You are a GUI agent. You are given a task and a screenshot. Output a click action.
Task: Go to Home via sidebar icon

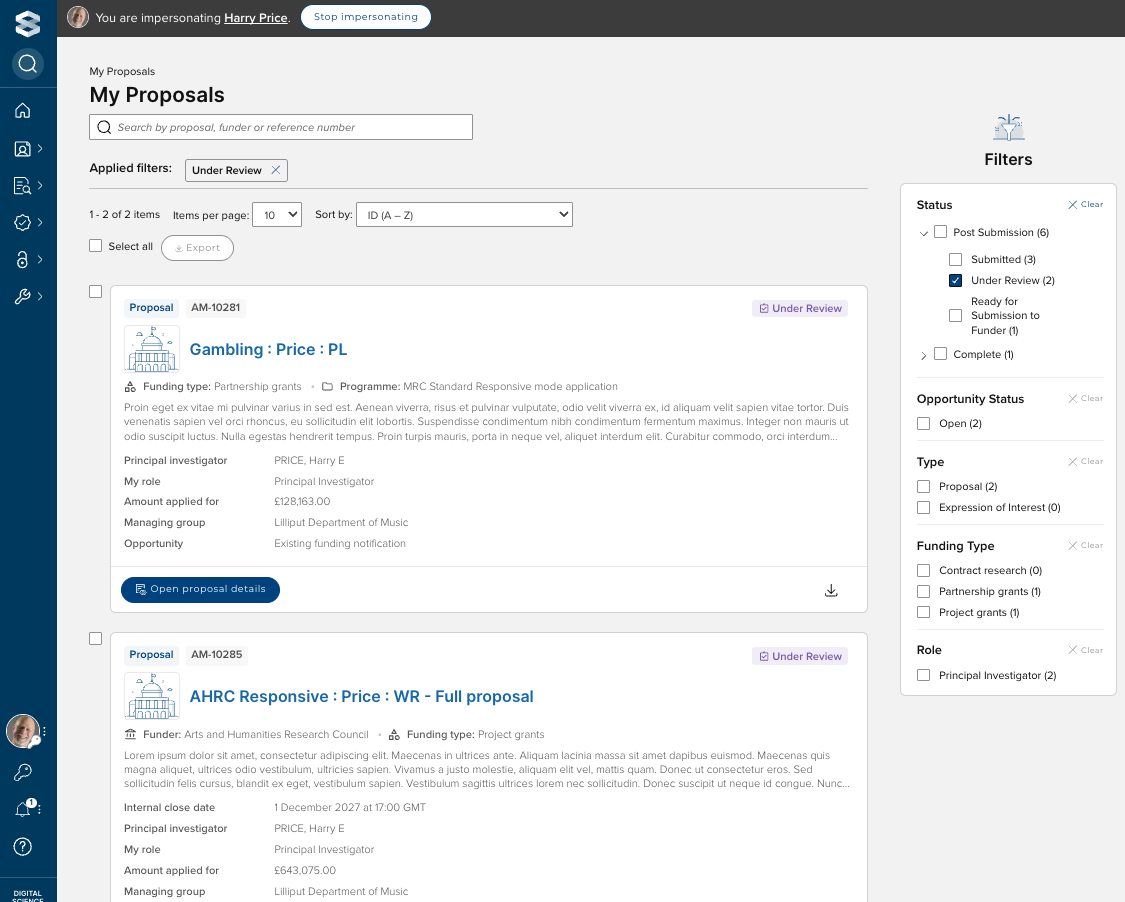[x=23, y=111]
